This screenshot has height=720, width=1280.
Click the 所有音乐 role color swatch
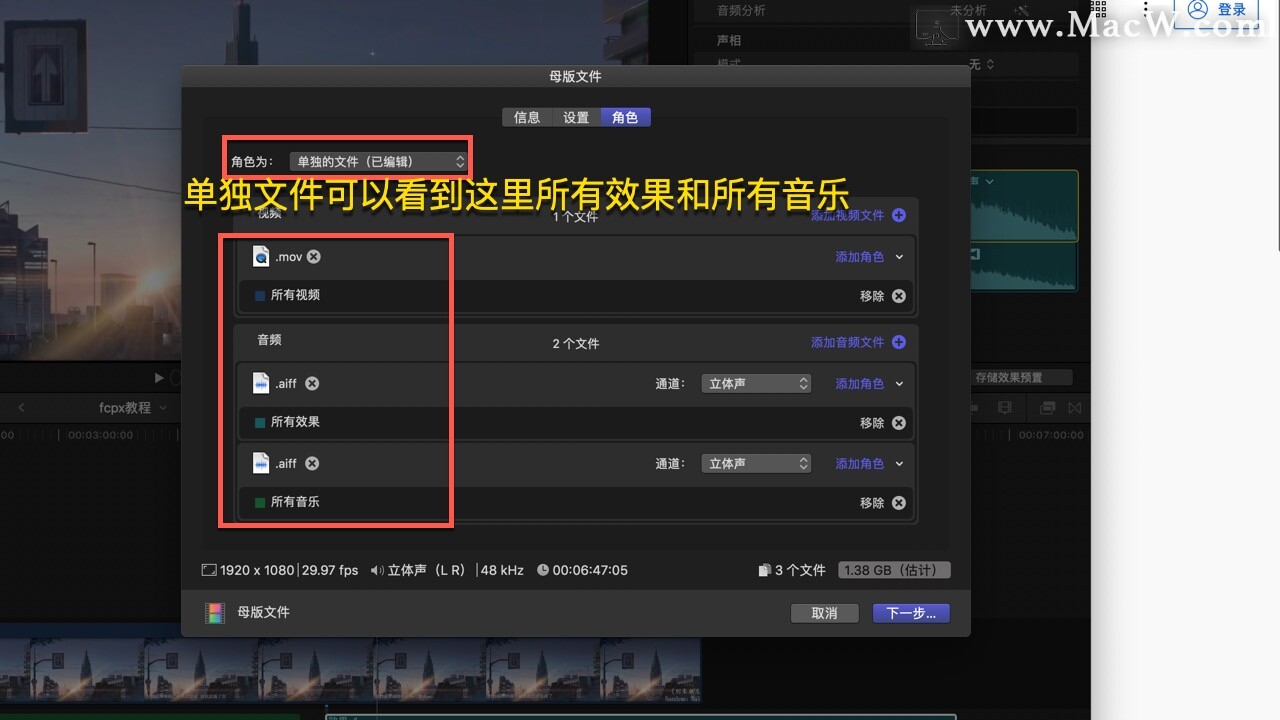pyautogui.click(x=260, y=503)
